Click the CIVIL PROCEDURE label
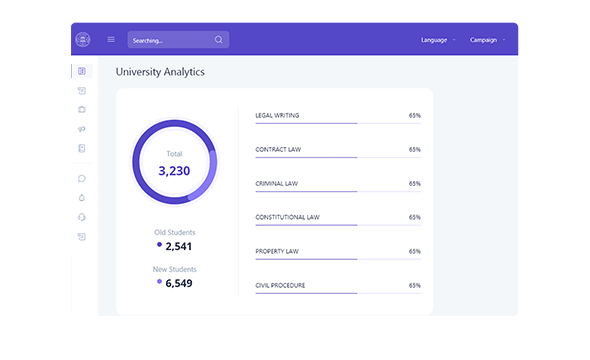The height and width of the screenshot is (360, 590). 280,286
